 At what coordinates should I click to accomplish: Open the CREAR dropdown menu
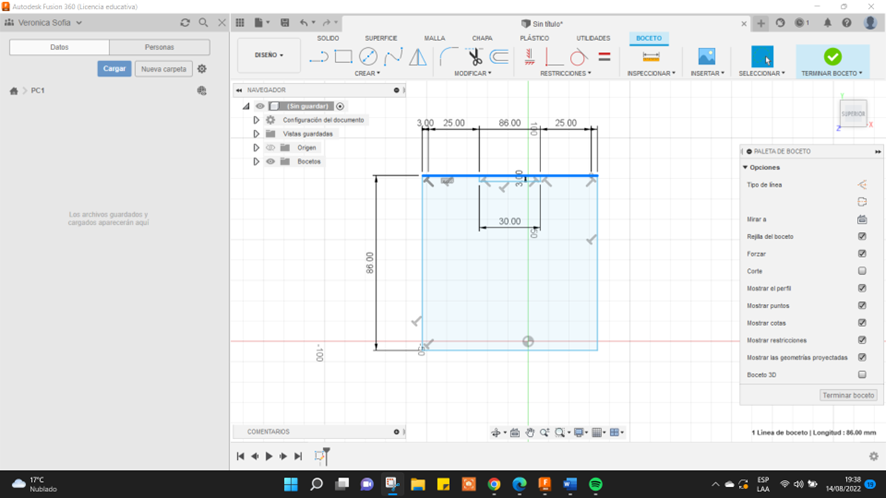click(x=367, y=73)
